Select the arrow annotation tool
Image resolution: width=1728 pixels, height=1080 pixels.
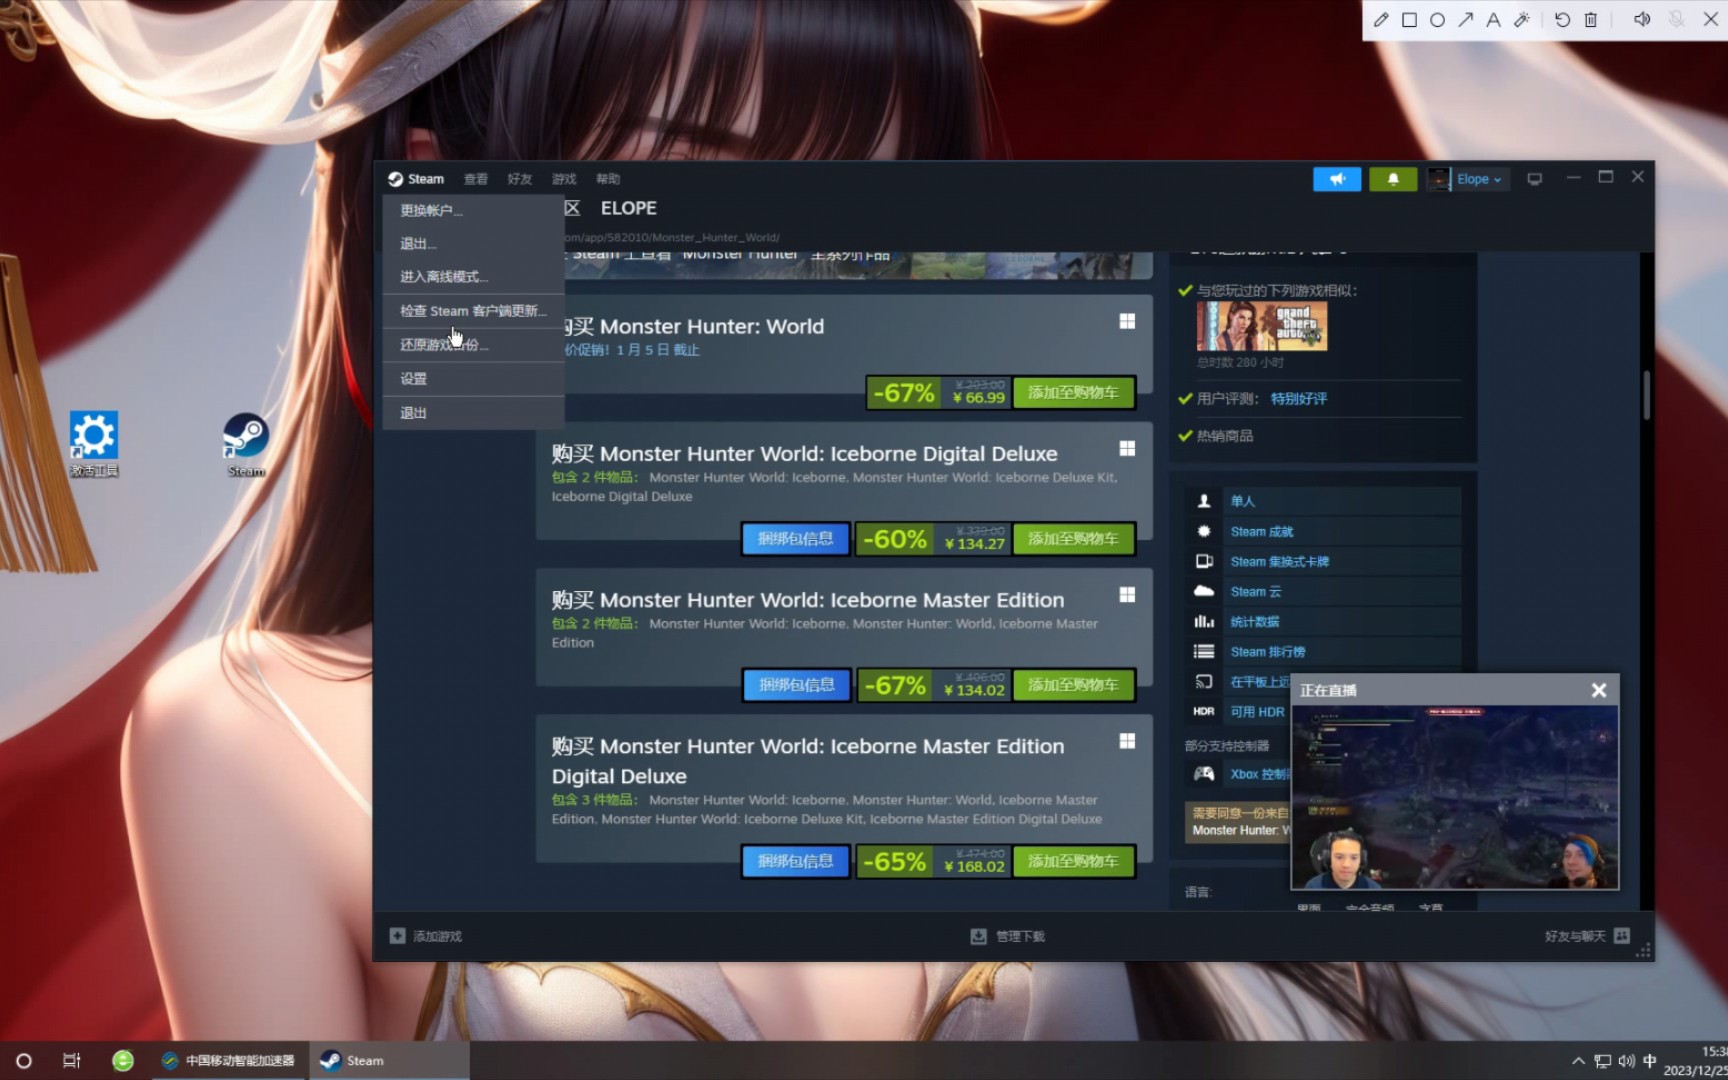coord(1466,19)
